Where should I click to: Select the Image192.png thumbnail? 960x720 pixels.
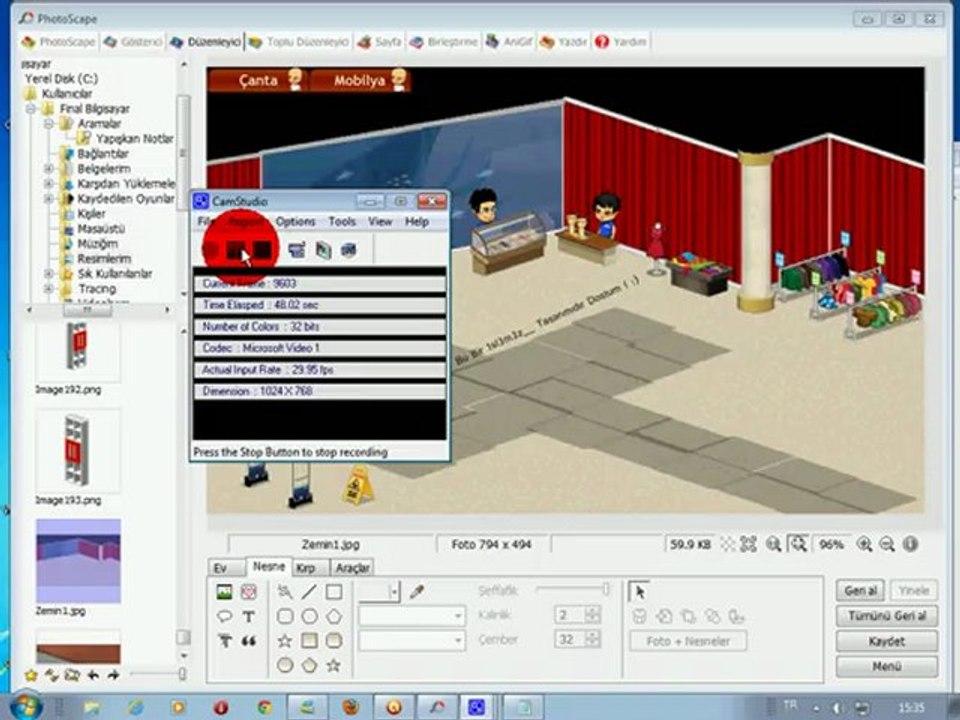(77, 350)
